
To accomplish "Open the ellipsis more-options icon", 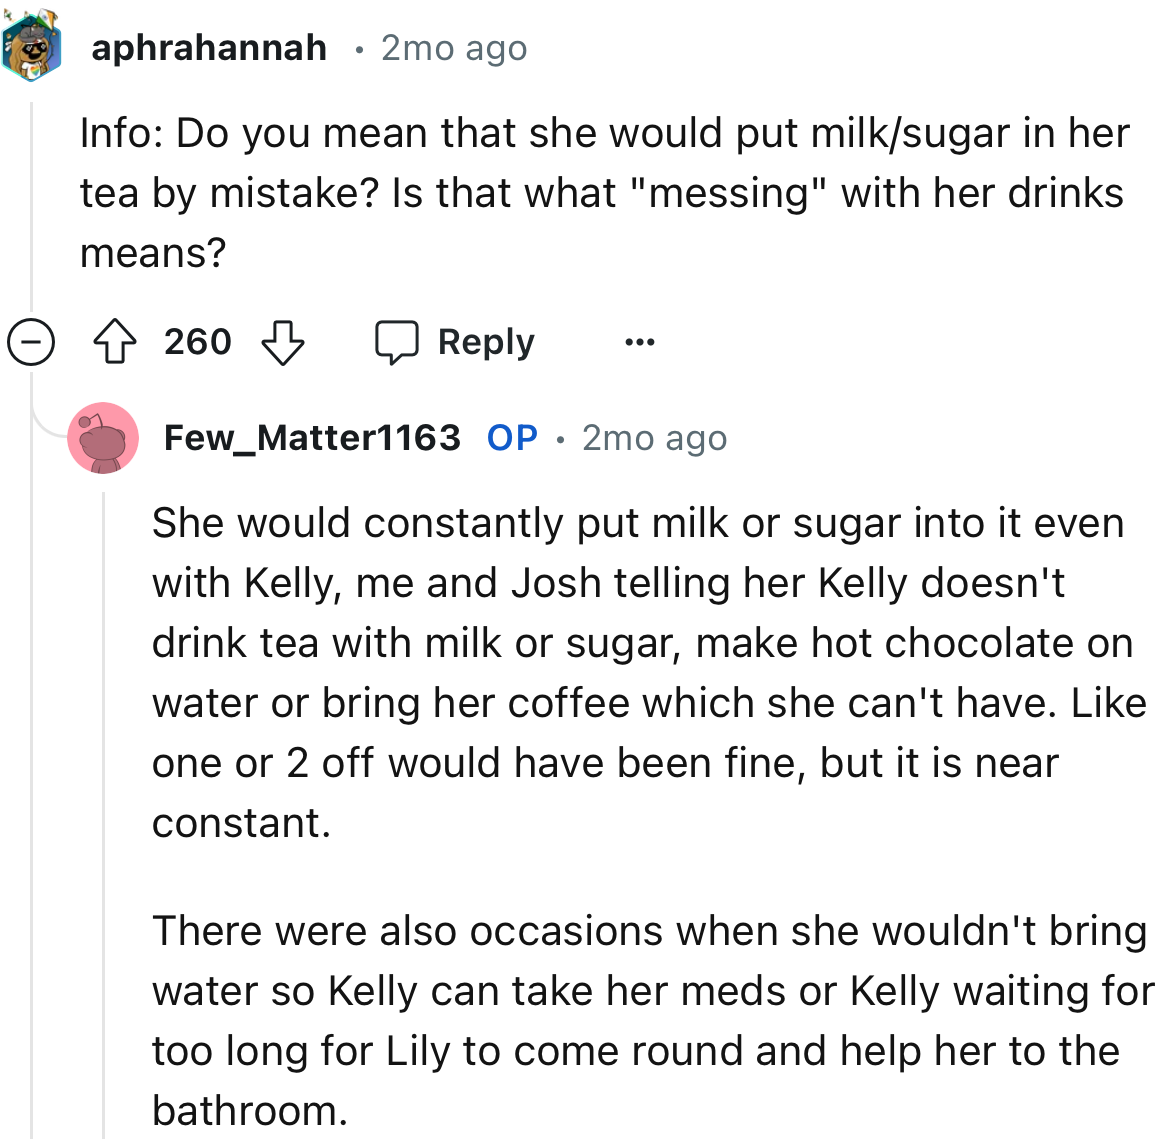I will click(638, 341).
